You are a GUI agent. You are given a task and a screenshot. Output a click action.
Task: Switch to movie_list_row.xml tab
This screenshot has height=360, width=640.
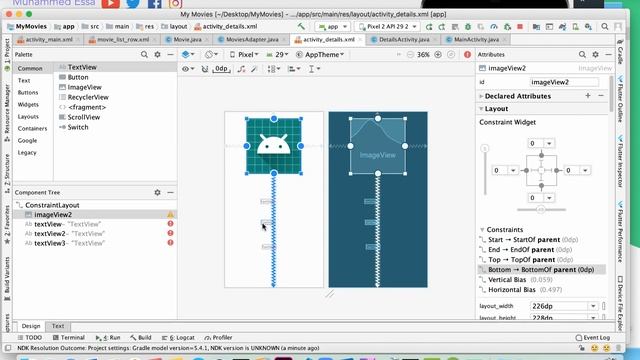tap(122, 40)
